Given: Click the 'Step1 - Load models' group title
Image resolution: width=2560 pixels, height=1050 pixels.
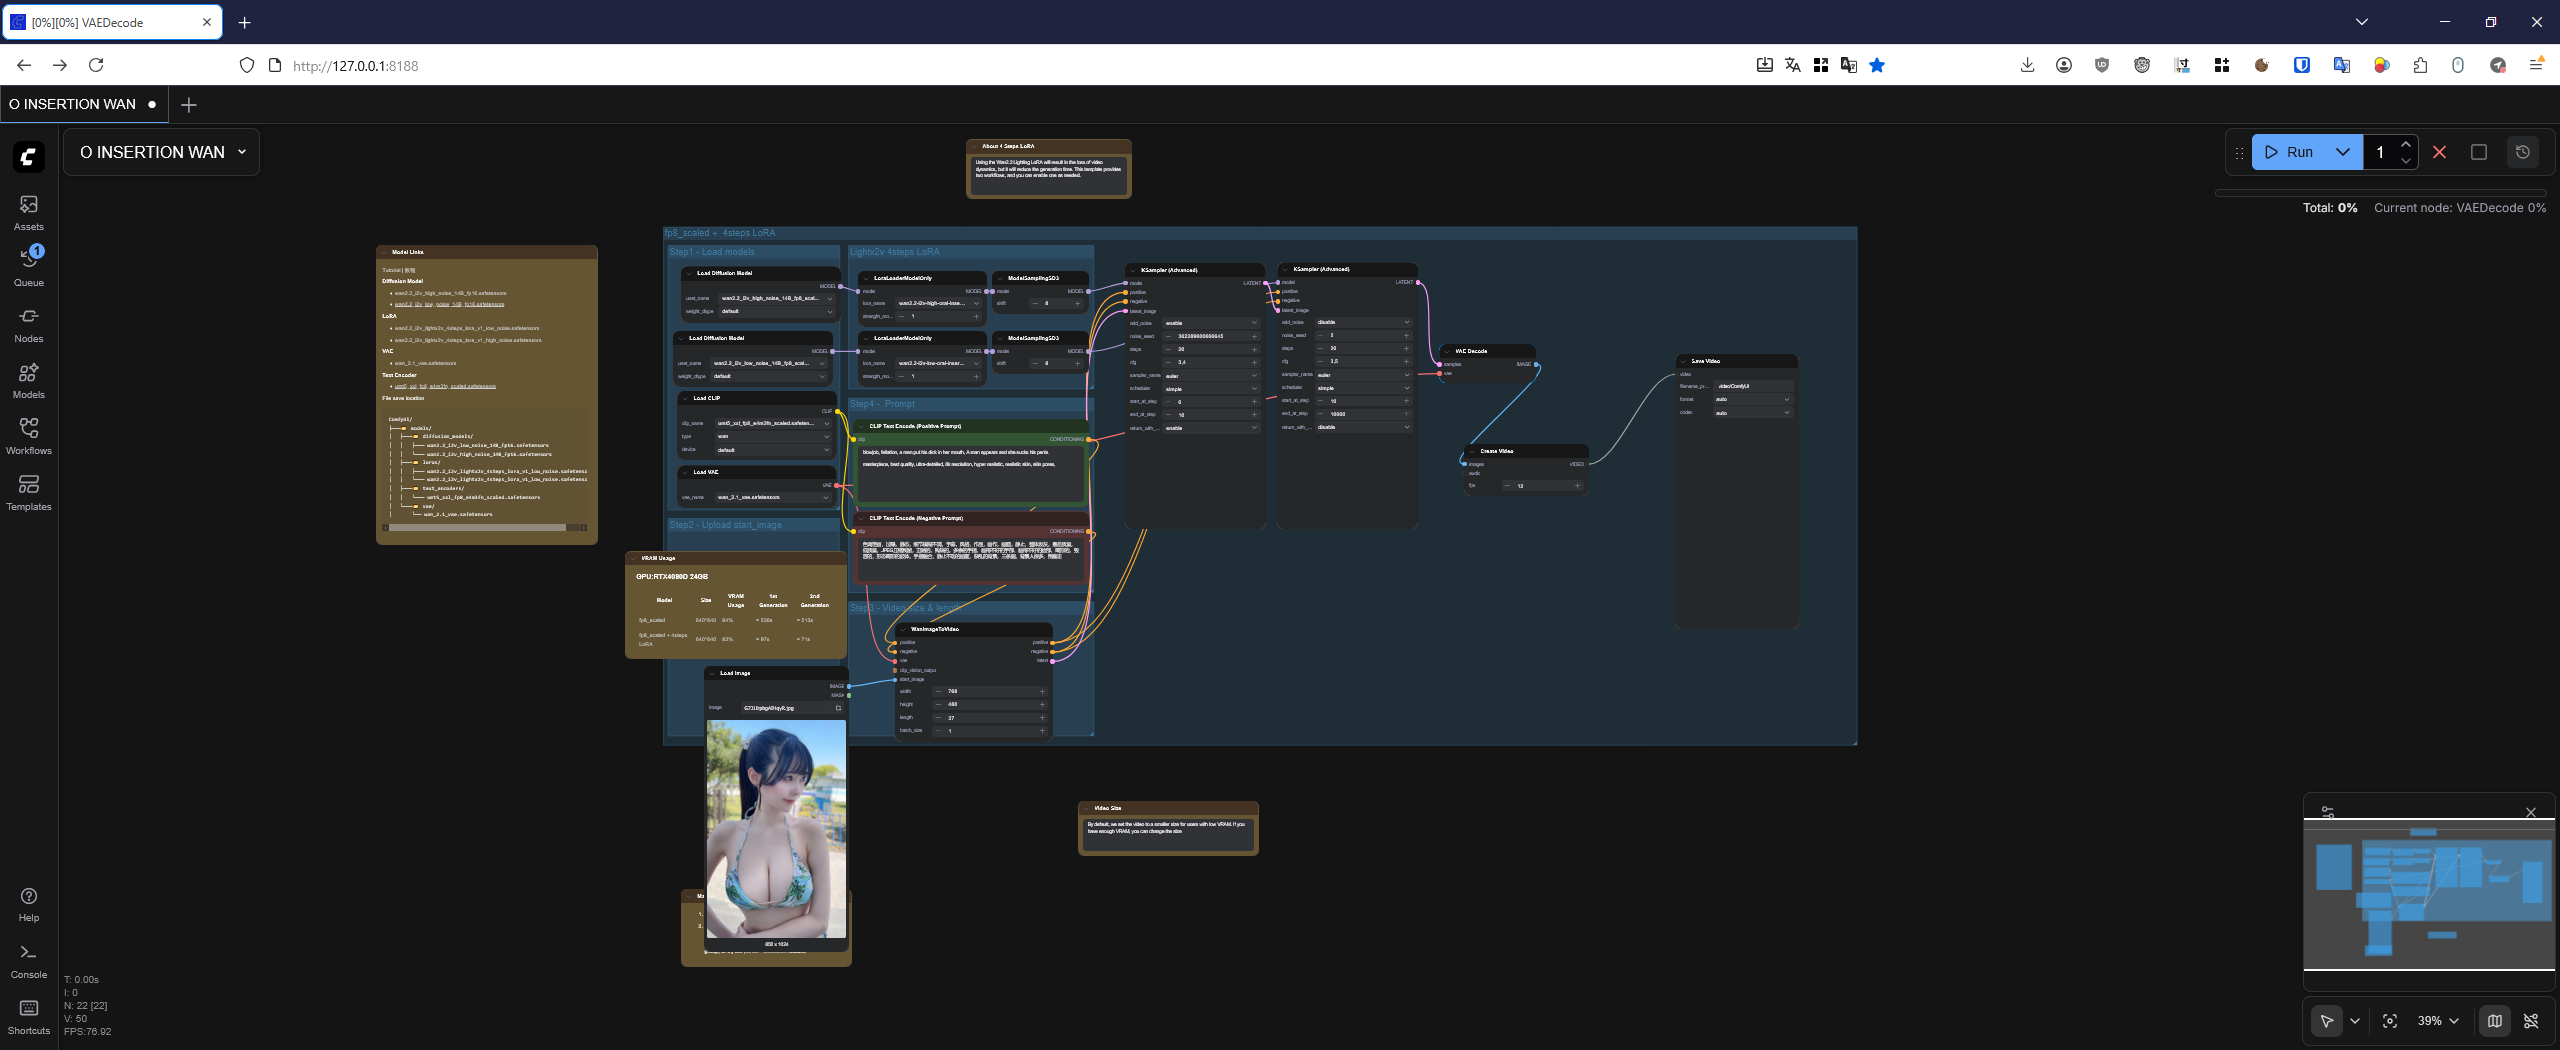Looking at the screenshot, I should point(712,252).
